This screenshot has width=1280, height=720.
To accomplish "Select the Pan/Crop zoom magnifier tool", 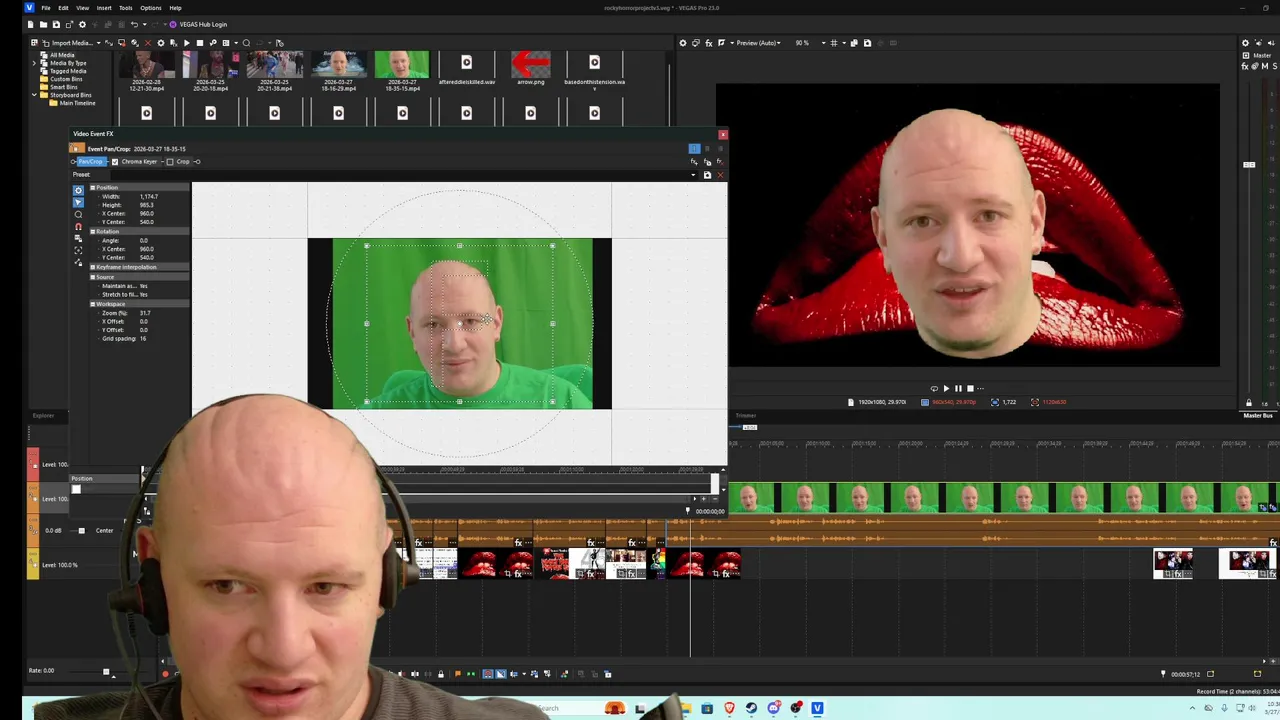I will [78, 215].
